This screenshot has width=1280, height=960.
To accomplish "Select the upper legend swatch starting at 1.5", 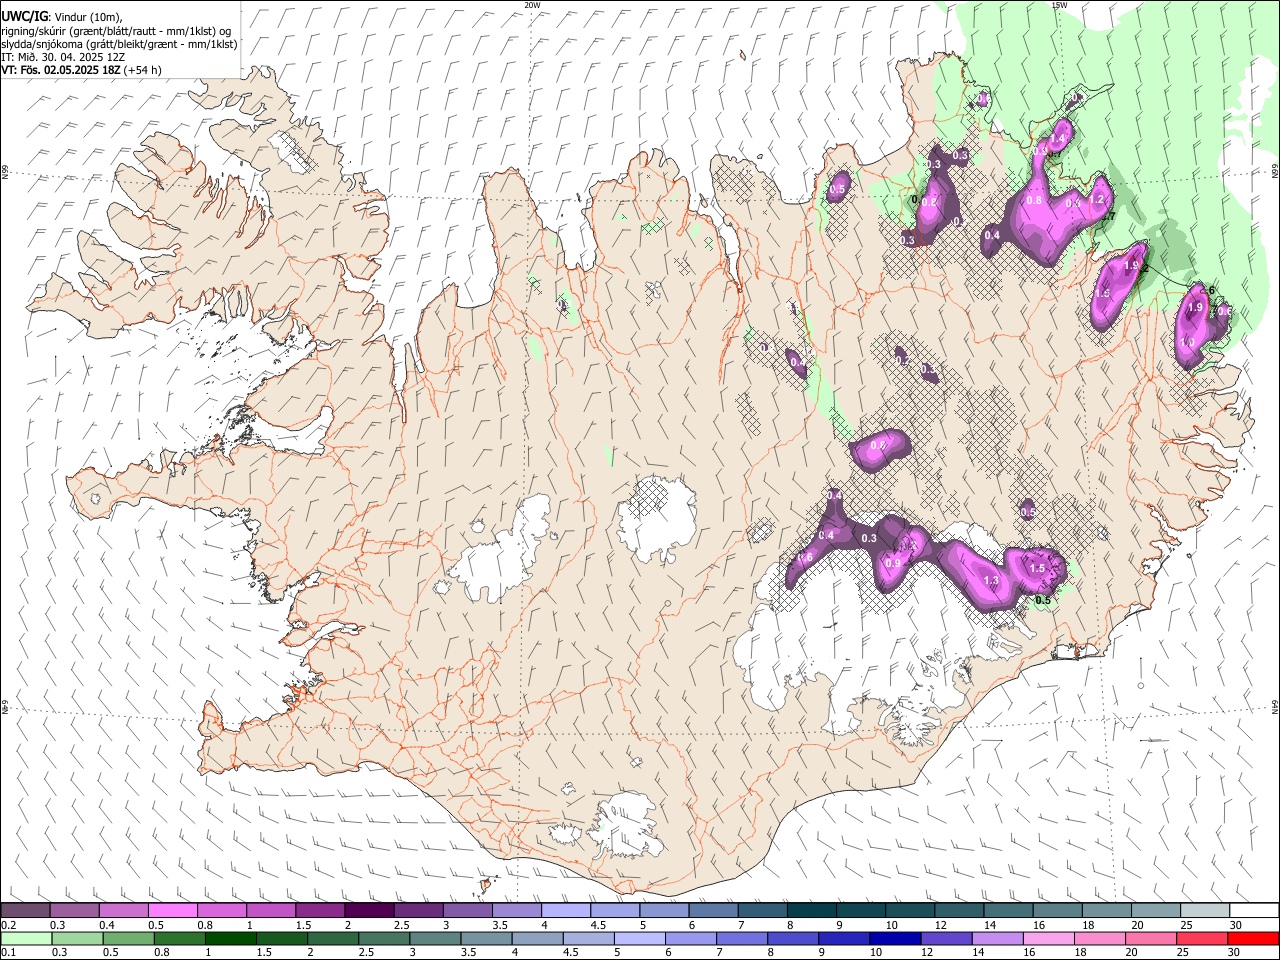I will click(320, 911).
